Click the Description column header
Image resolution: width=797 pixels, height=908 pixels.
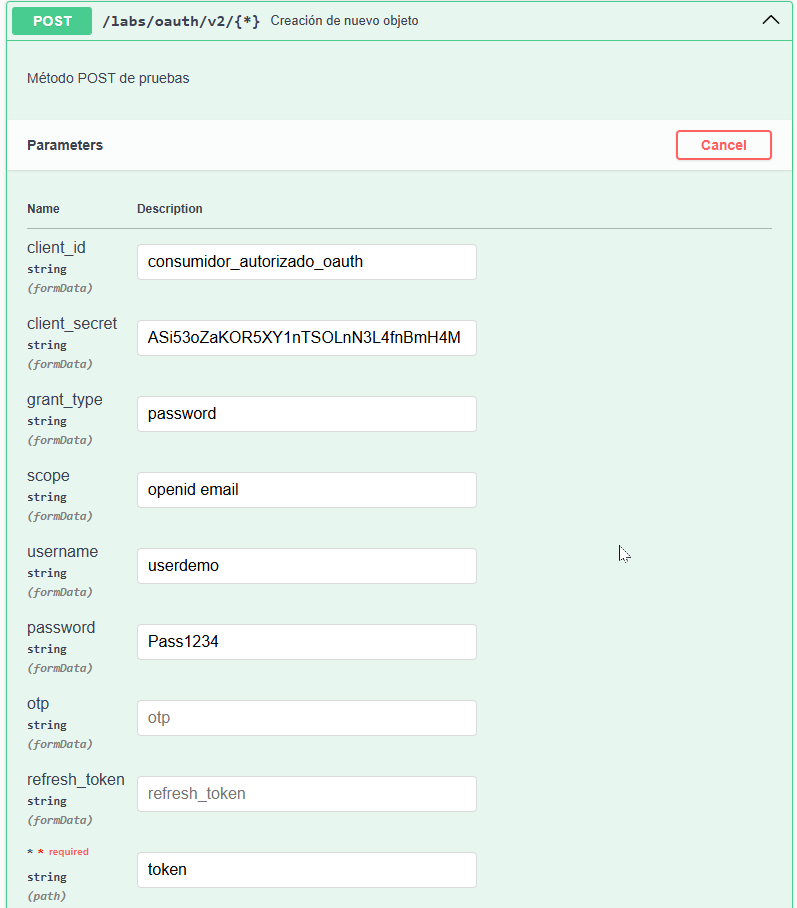170,209
